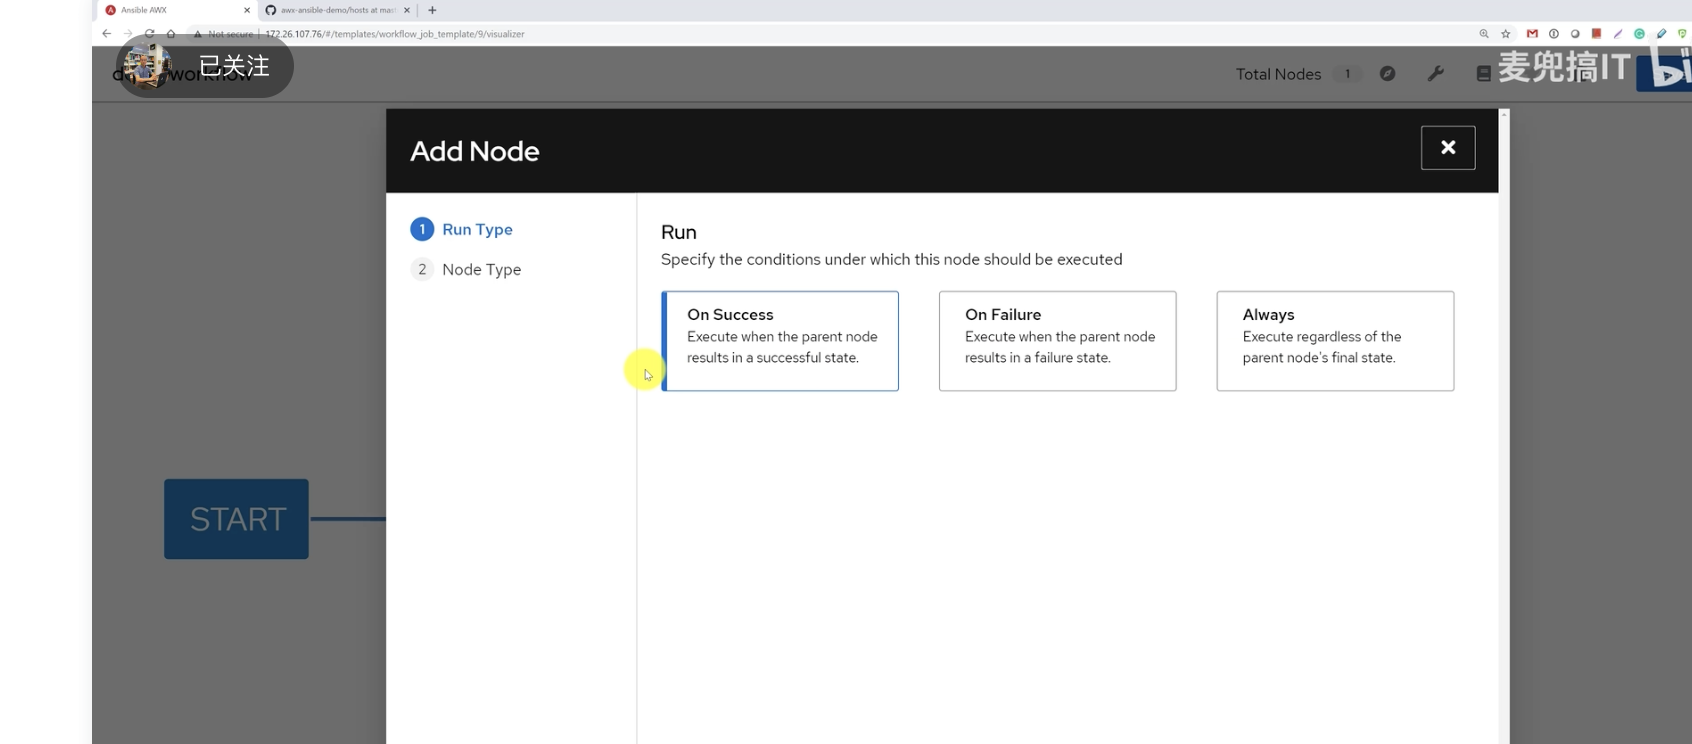Open the Run Type wizard step

click(x=477, y=230)
